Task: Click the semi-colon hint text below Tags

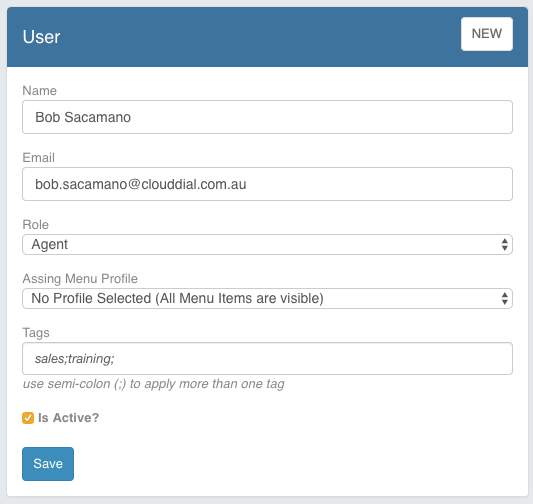Action: click(x=153, y=384)
